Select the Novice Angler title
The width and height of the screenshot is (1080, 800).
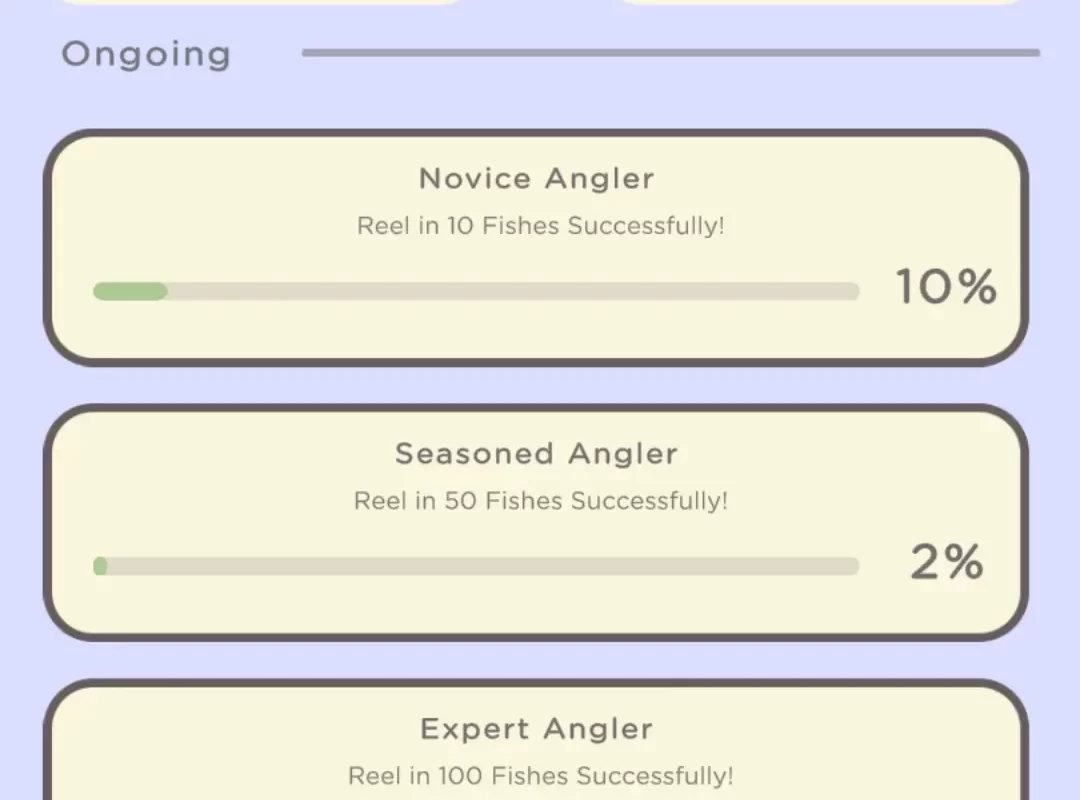click(x=537, y=179)
